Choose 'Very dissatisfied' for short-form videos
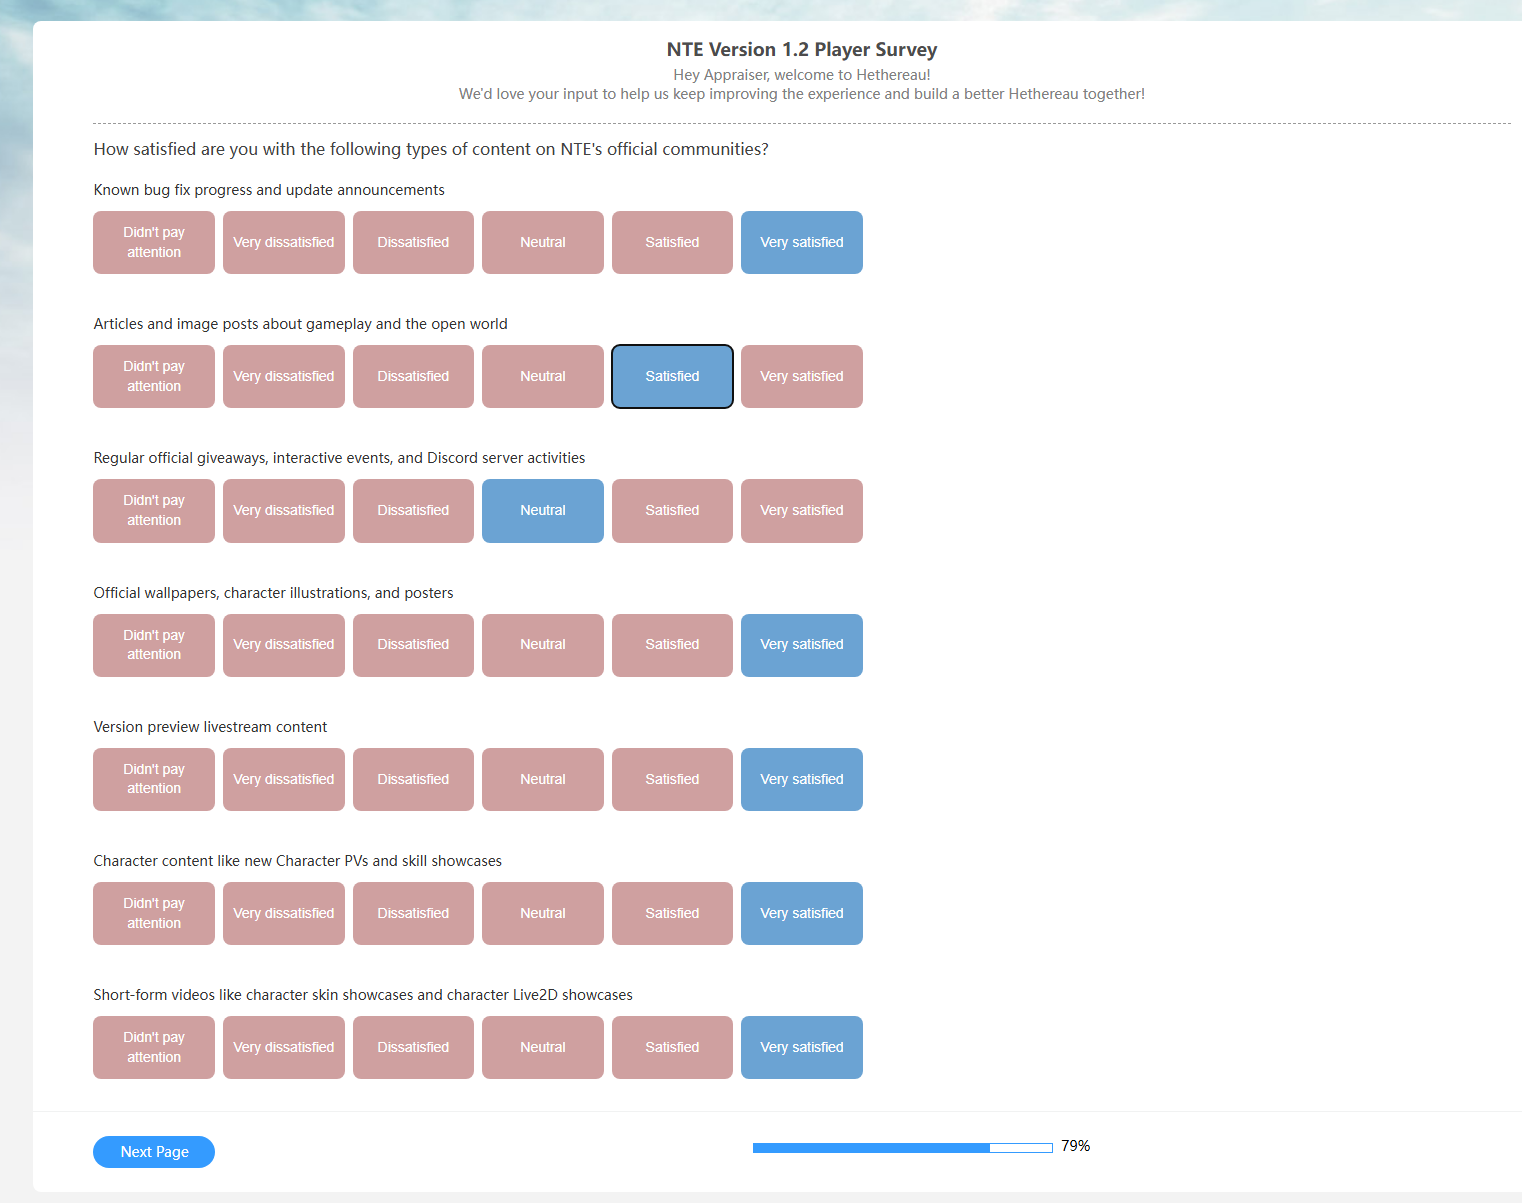This screenshot has width=1522, height=1203. coord(284,1047)
